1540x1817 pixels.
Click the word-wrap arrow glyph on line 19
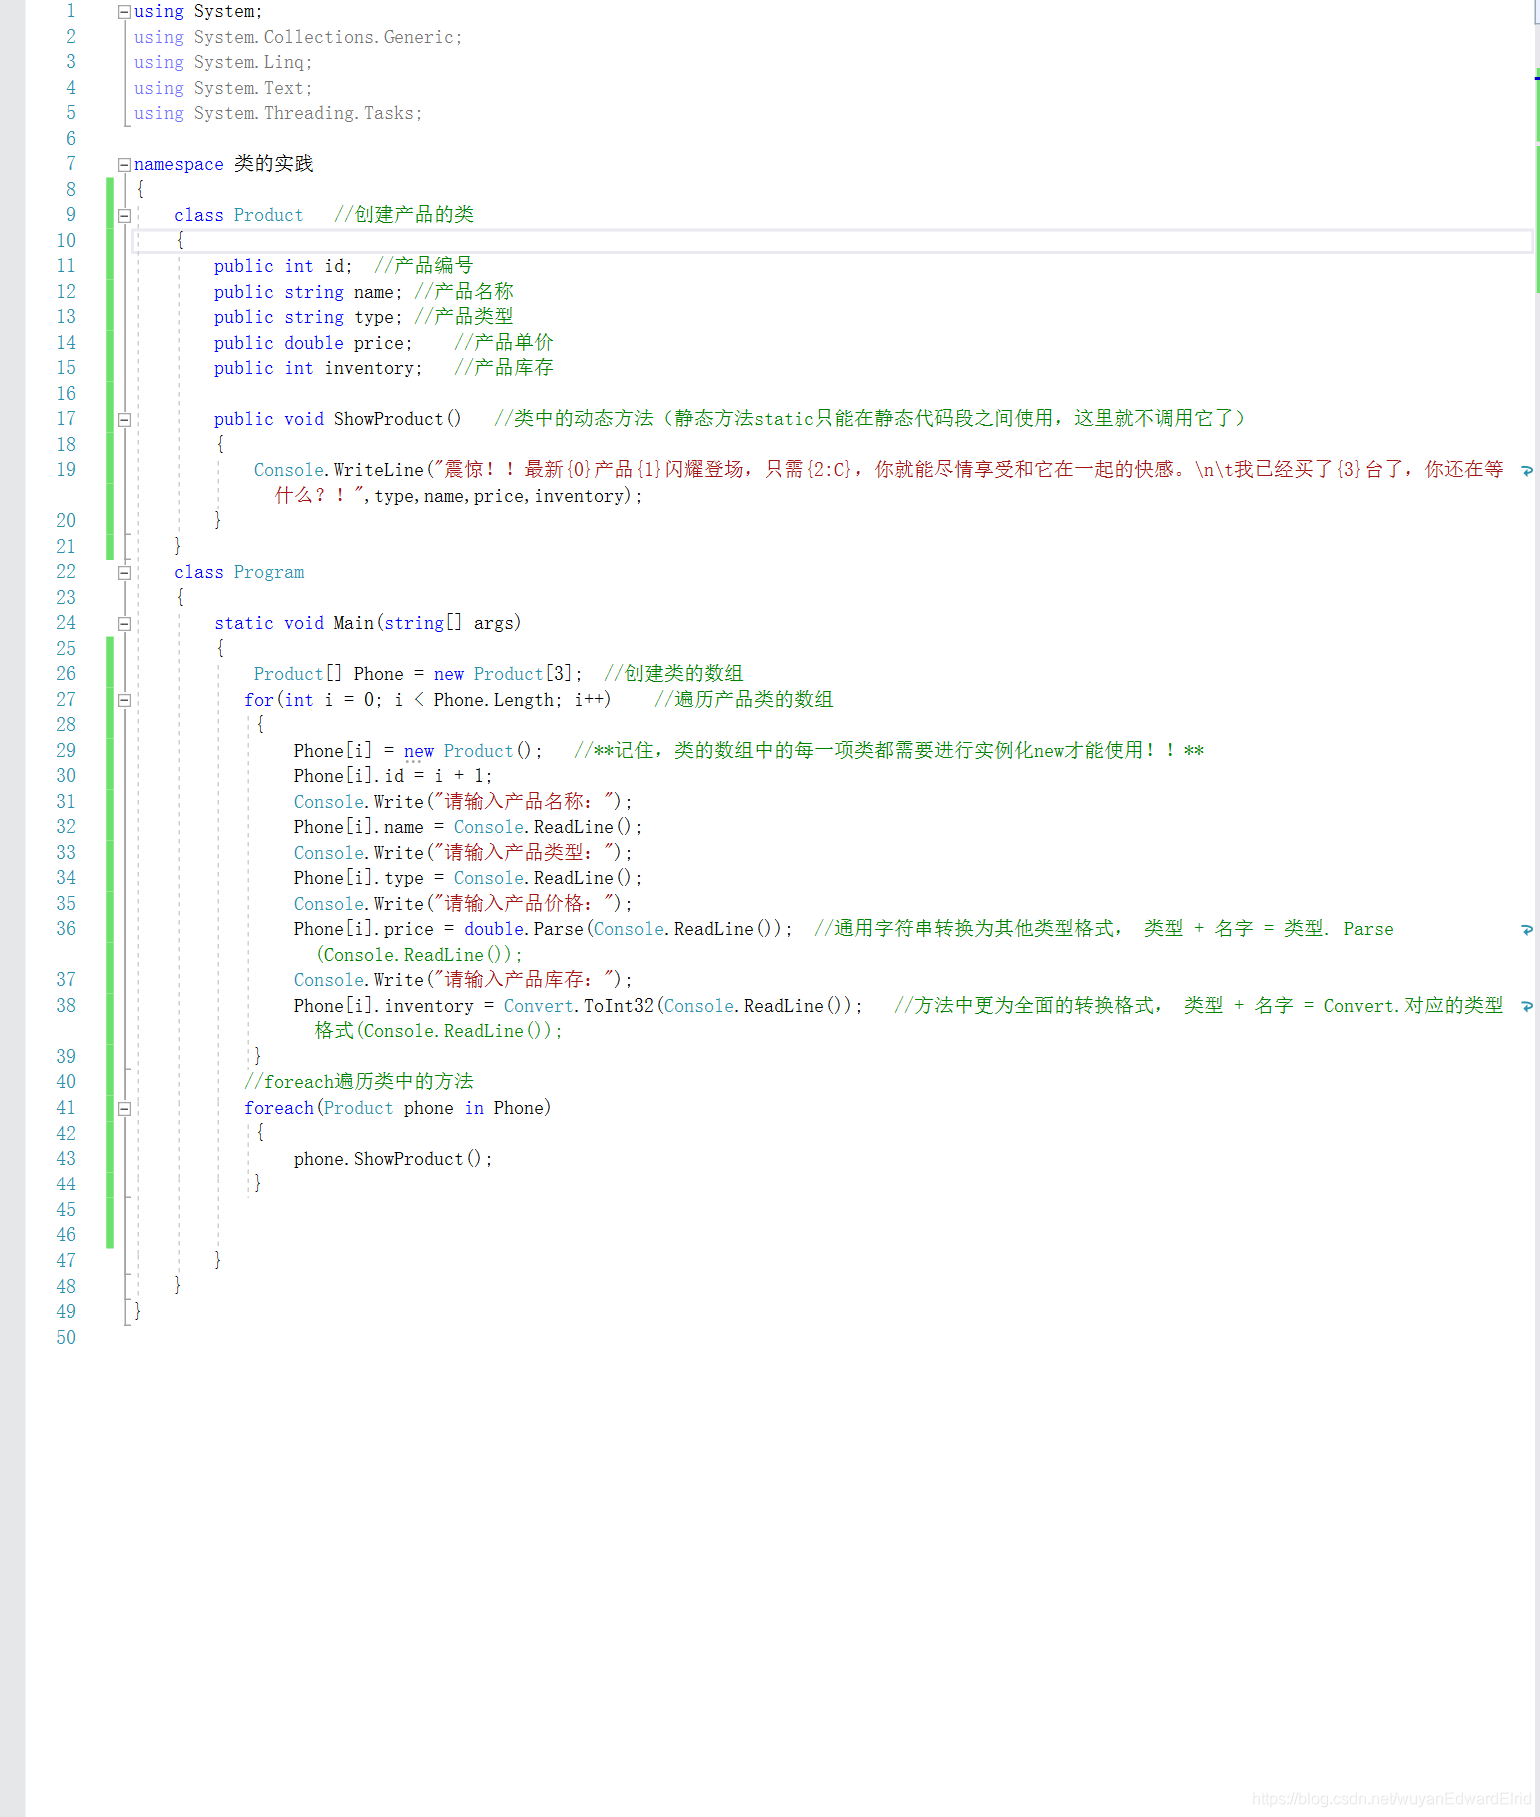1526,470
